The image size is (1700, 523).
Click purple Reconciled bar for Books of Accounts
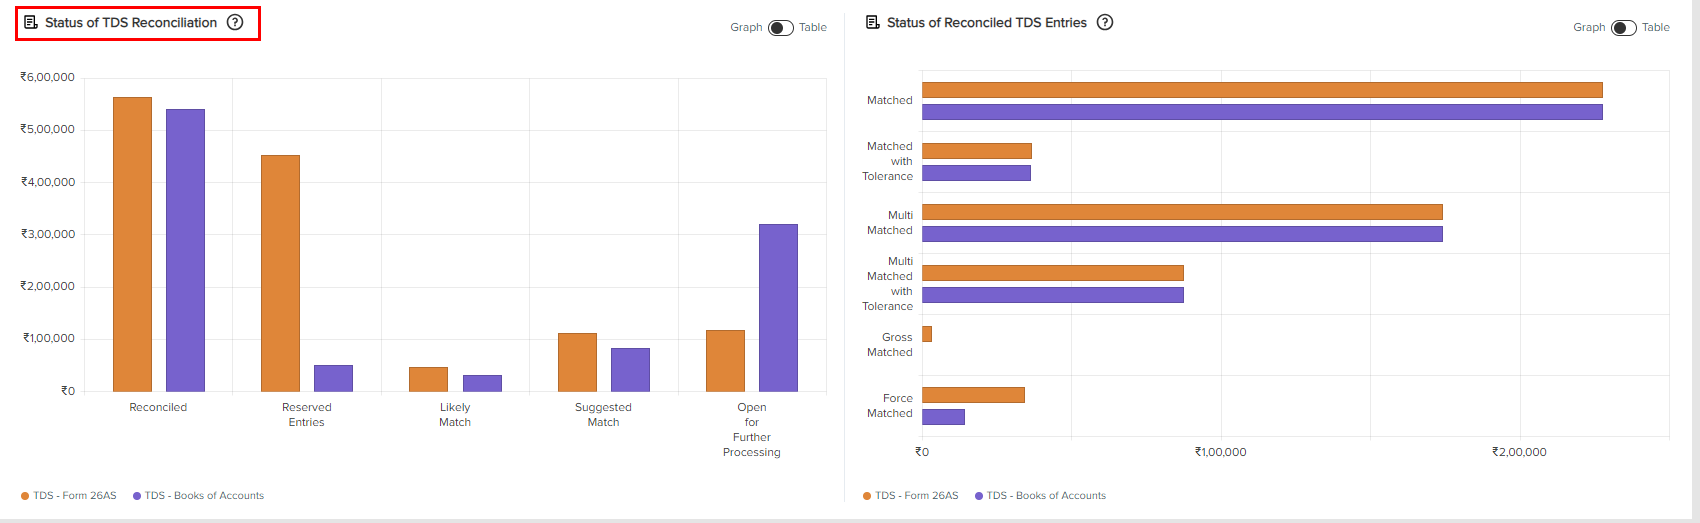pos(185,250)
